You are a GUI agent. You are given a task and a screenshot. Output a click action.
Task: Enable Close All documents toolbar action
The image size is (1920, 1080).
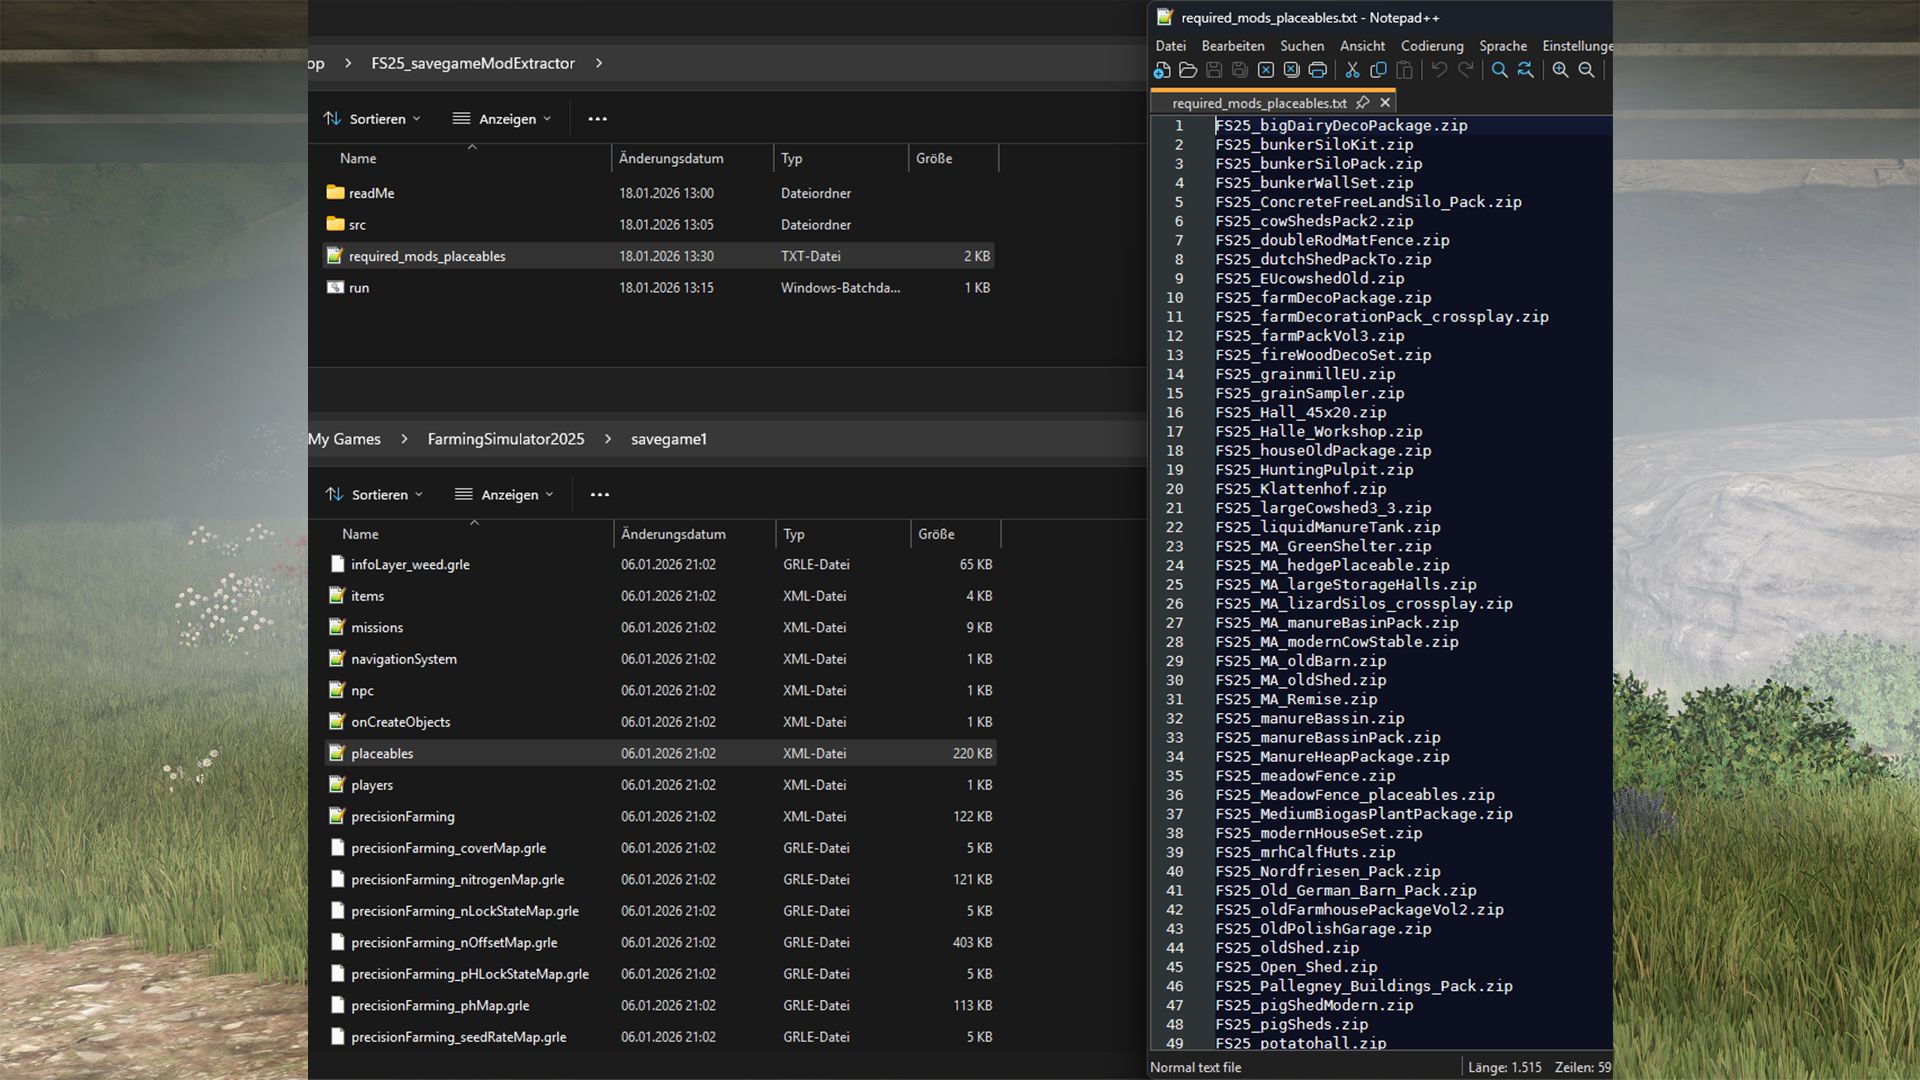1291,70
